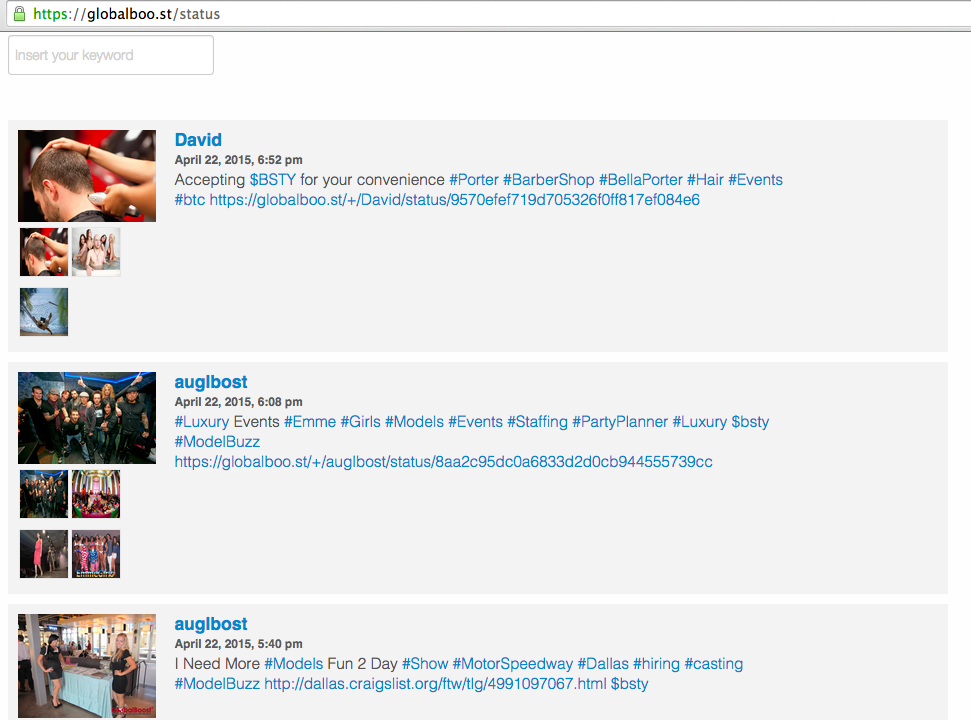Image resolution: width=971 pixels, height=720 pixels.
Task: Click the #Porter hashtag
Action: [x=474, y=180]
